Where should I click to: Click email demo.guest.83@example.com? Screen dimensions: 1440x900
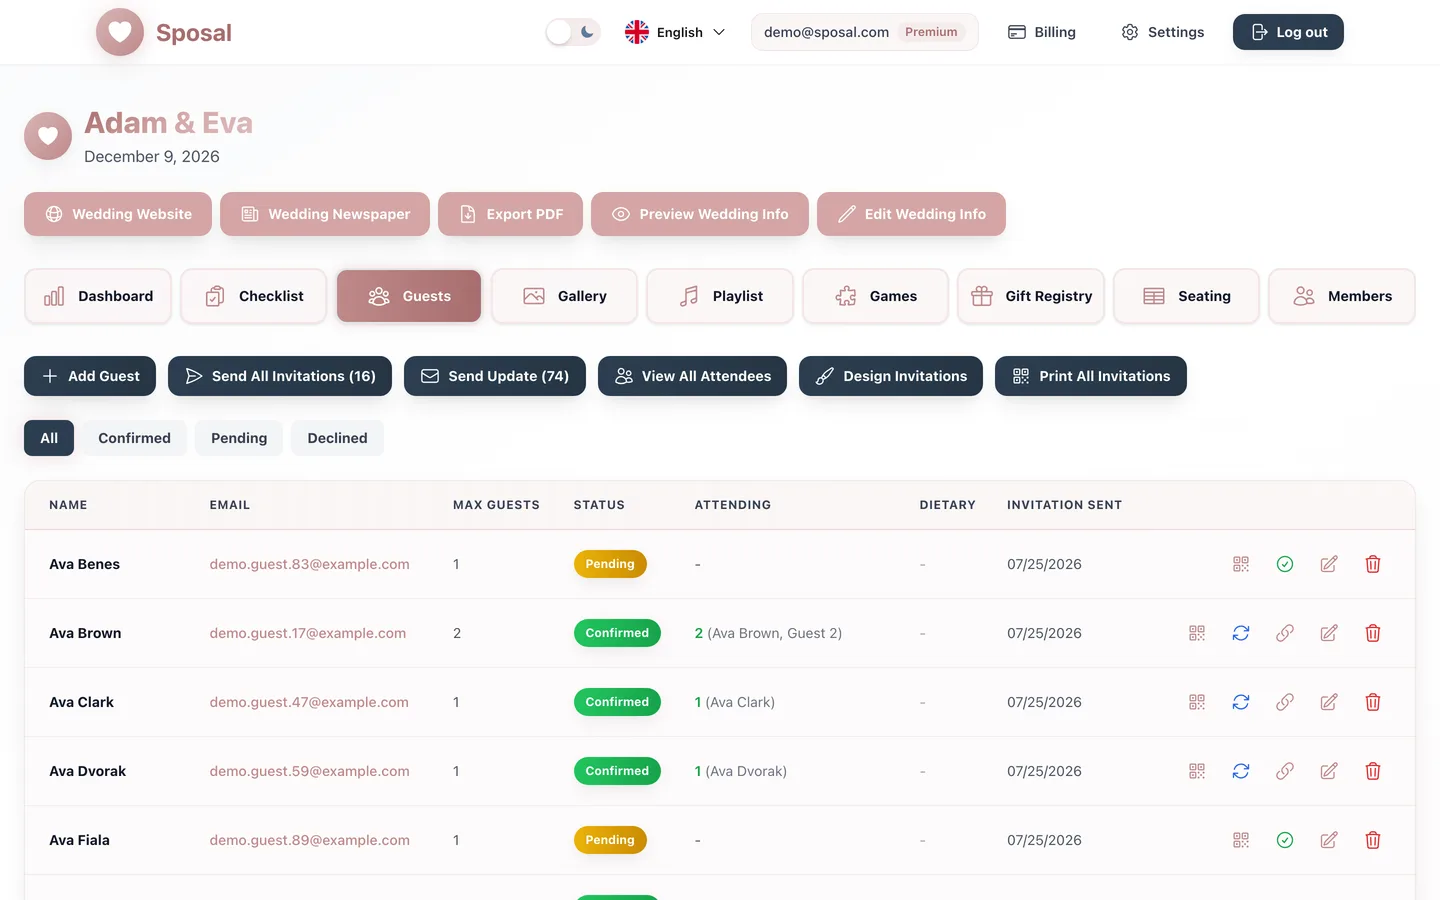309,564
